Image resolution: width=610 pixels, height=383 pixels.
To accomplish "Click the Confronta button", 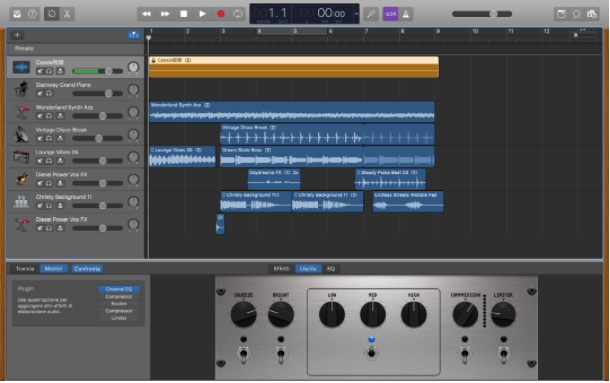I will tap(87, 269).
